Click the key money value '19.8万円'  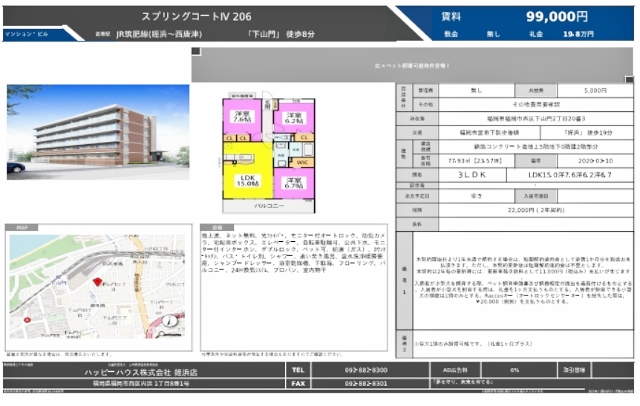point(578,34)
